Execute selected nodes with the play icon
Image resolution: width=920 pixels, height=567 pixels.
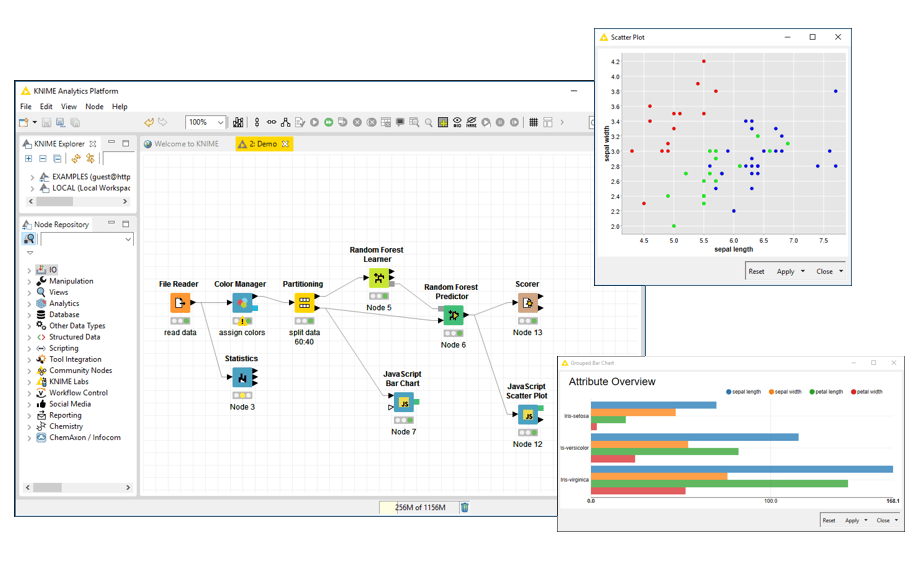coord(314,122)
